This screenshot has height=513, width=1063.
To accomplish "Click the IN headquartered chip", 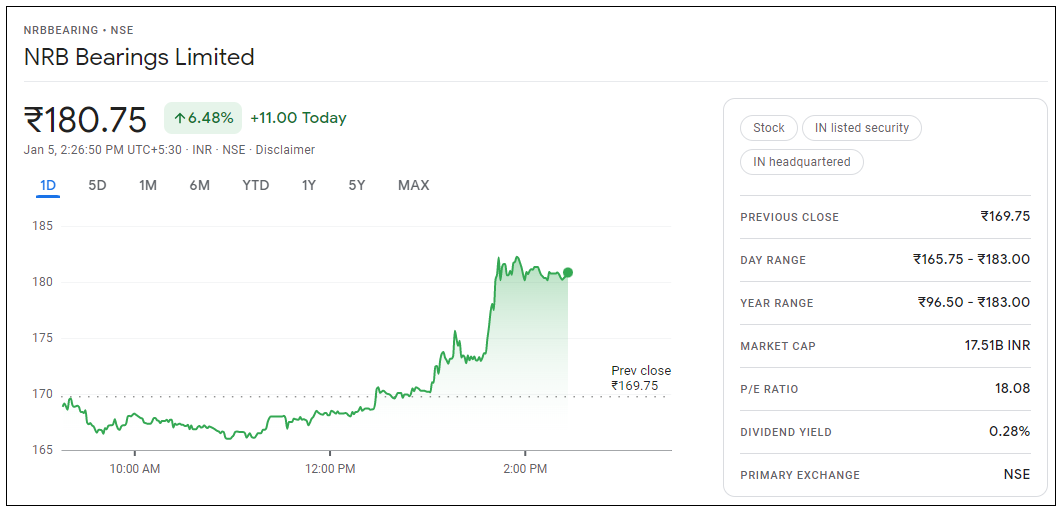I will 802,162.
